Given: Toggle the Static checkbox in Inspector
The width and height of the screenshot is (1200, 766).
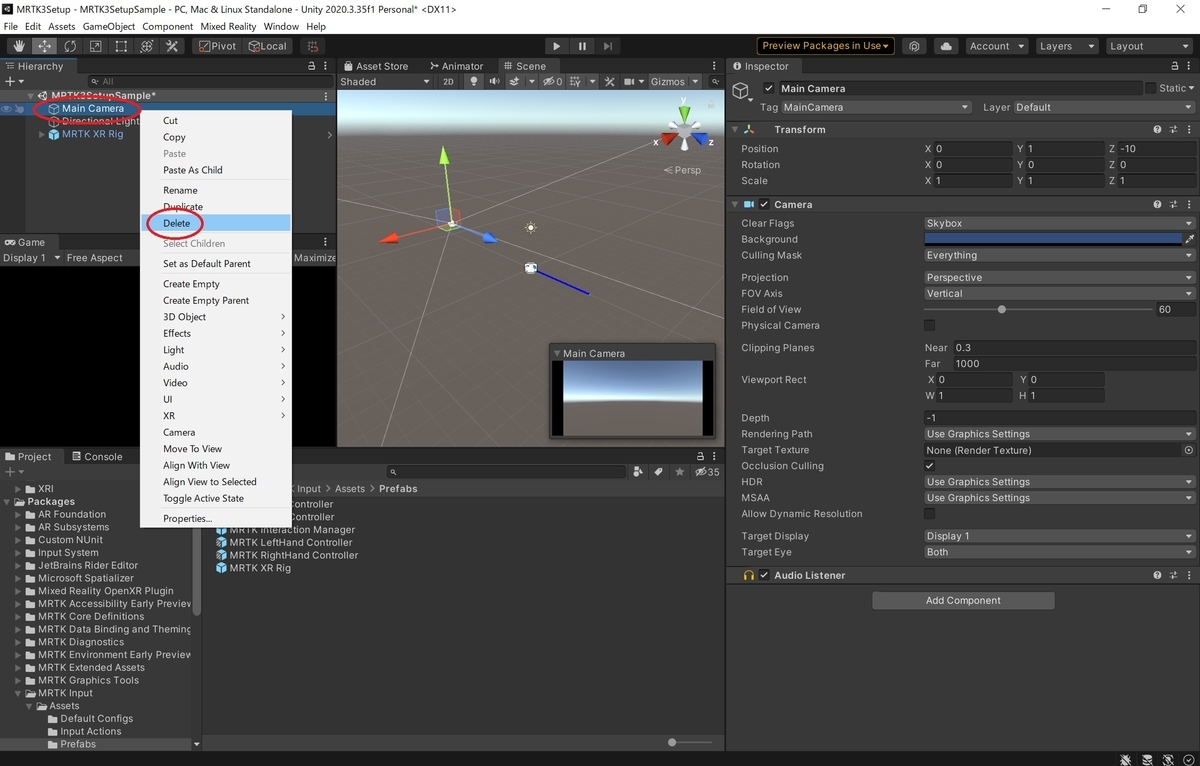Looking at the screenshot, I should (1151, 88).
